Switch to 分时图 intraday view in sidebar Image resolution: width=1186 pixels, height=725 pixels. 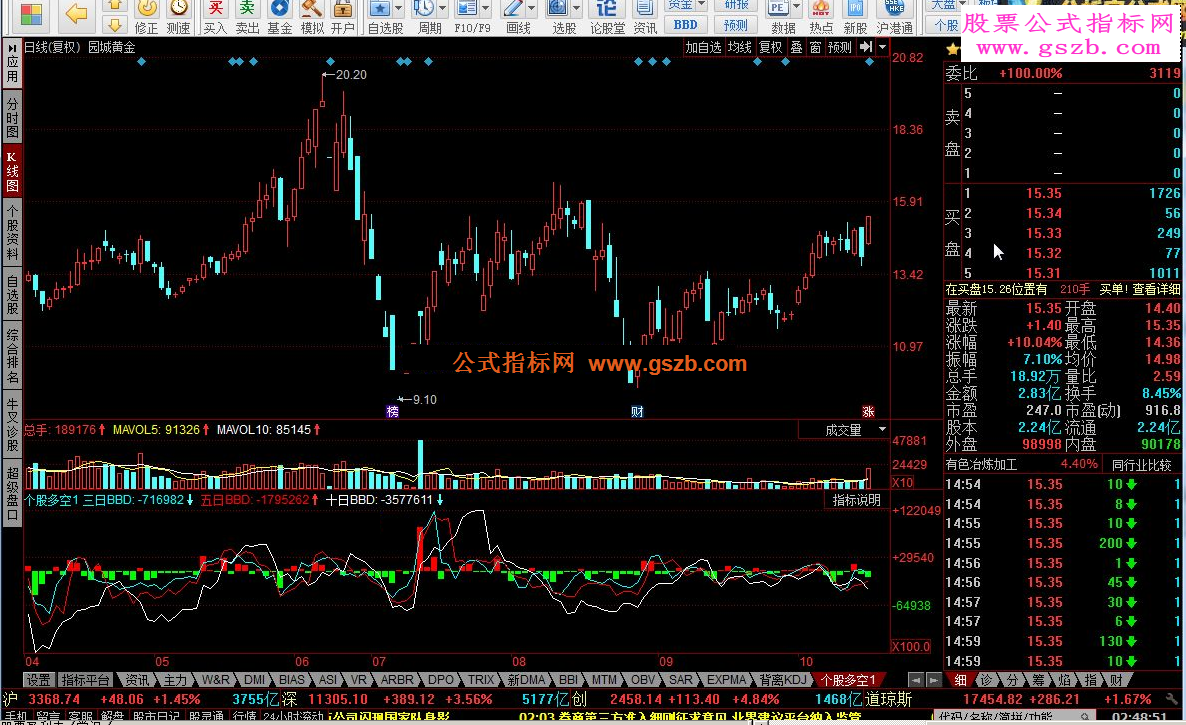point(12,116)
